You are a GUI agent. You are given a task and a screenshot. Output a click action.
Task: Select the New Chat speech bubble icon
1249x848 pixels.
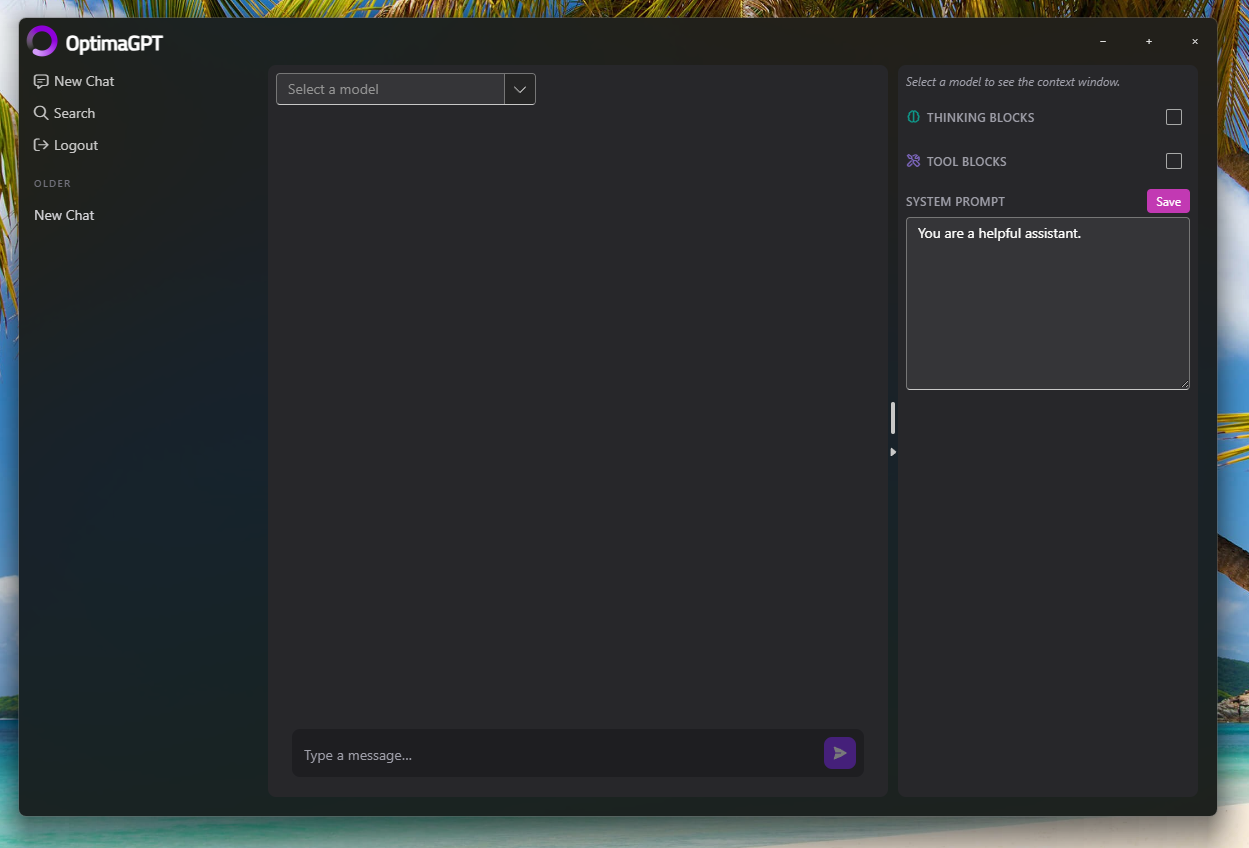pos(40,80)
